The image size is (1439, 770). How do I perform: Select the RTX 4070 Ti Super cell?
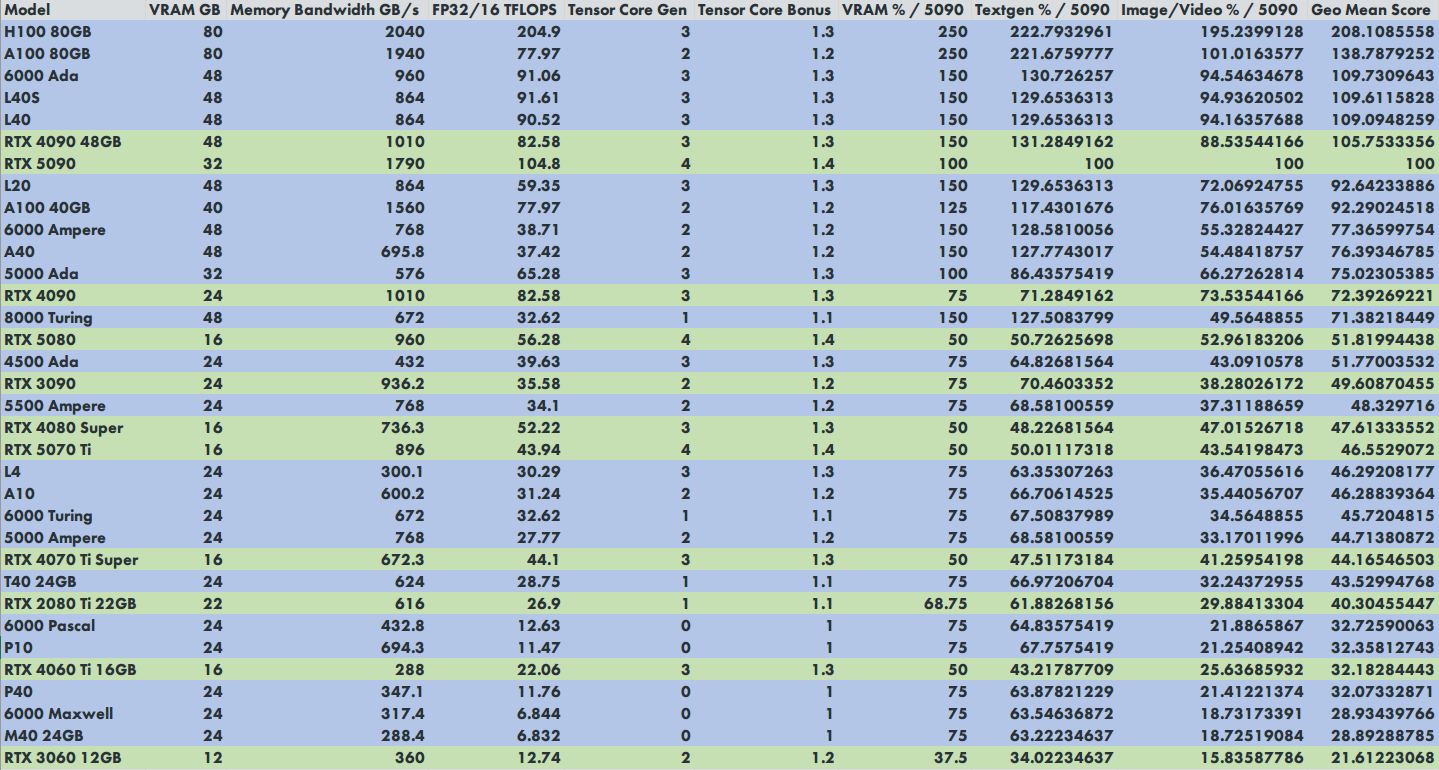coord(71,560)
